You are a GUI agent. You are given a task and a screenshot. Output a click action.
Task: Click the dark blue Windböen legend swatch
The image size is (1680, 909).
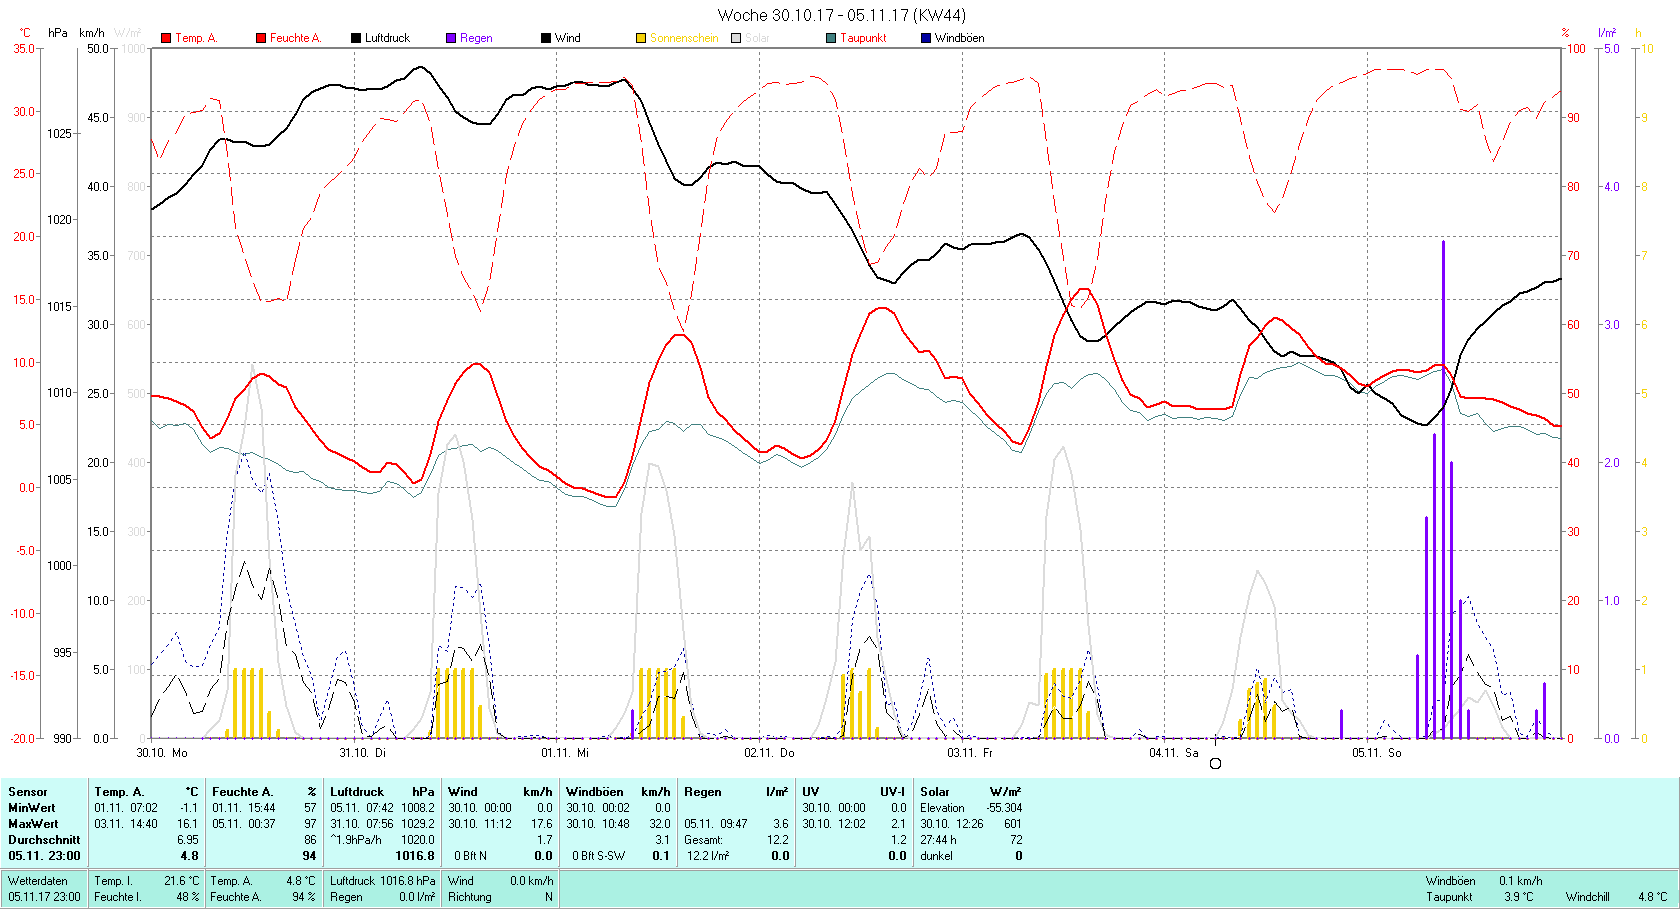tap(926, 38)
